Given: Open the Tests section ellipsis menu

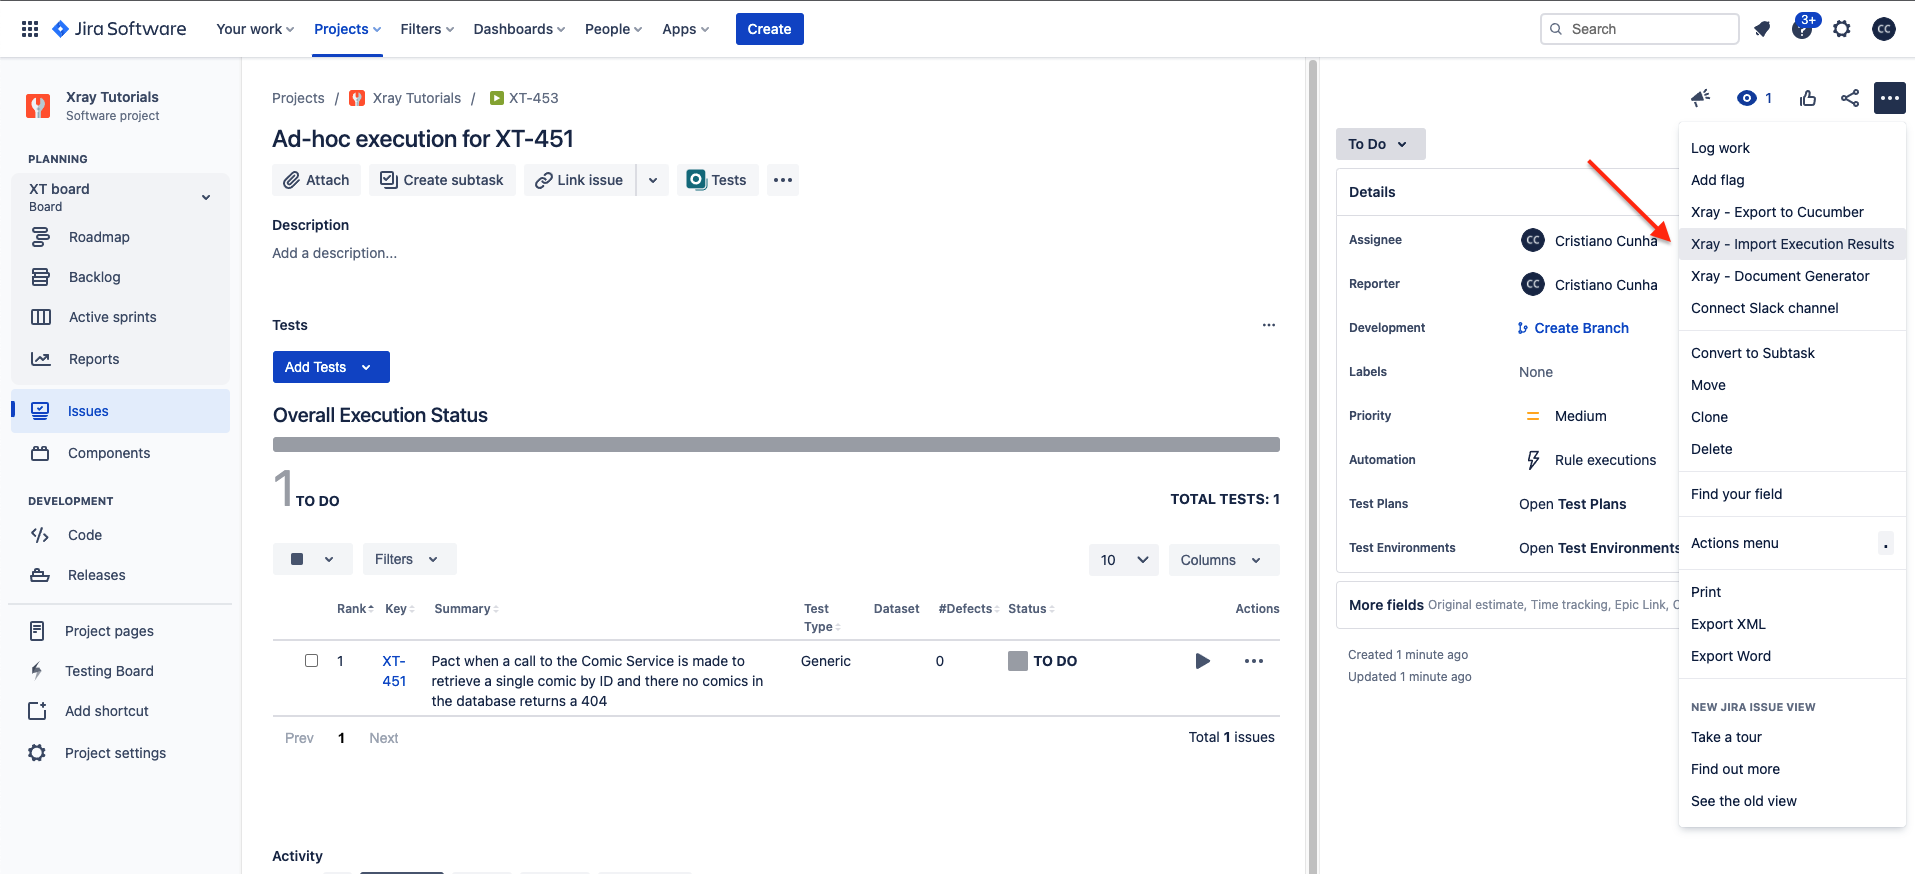Looking at the screenshot, I should (1269, 325).
